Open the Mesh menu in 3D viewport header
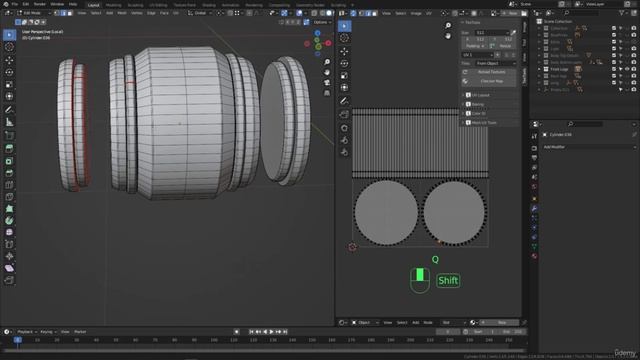This screenshot has width=640, height=360. (x=122, y=13)
